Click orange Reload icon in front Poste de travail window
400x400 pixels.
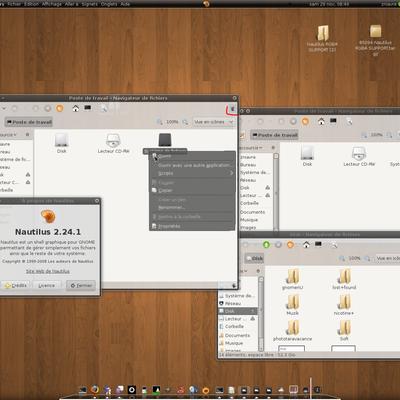point(60,108)
